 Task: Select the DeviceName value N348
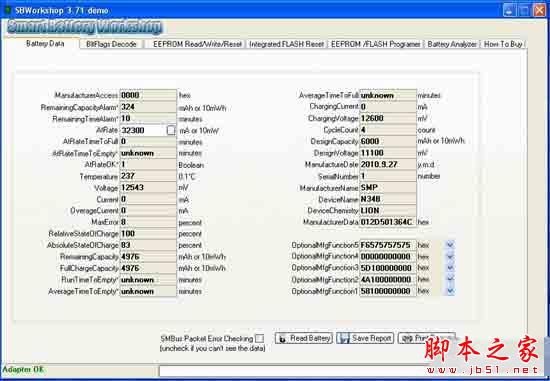tap(370, 199)
